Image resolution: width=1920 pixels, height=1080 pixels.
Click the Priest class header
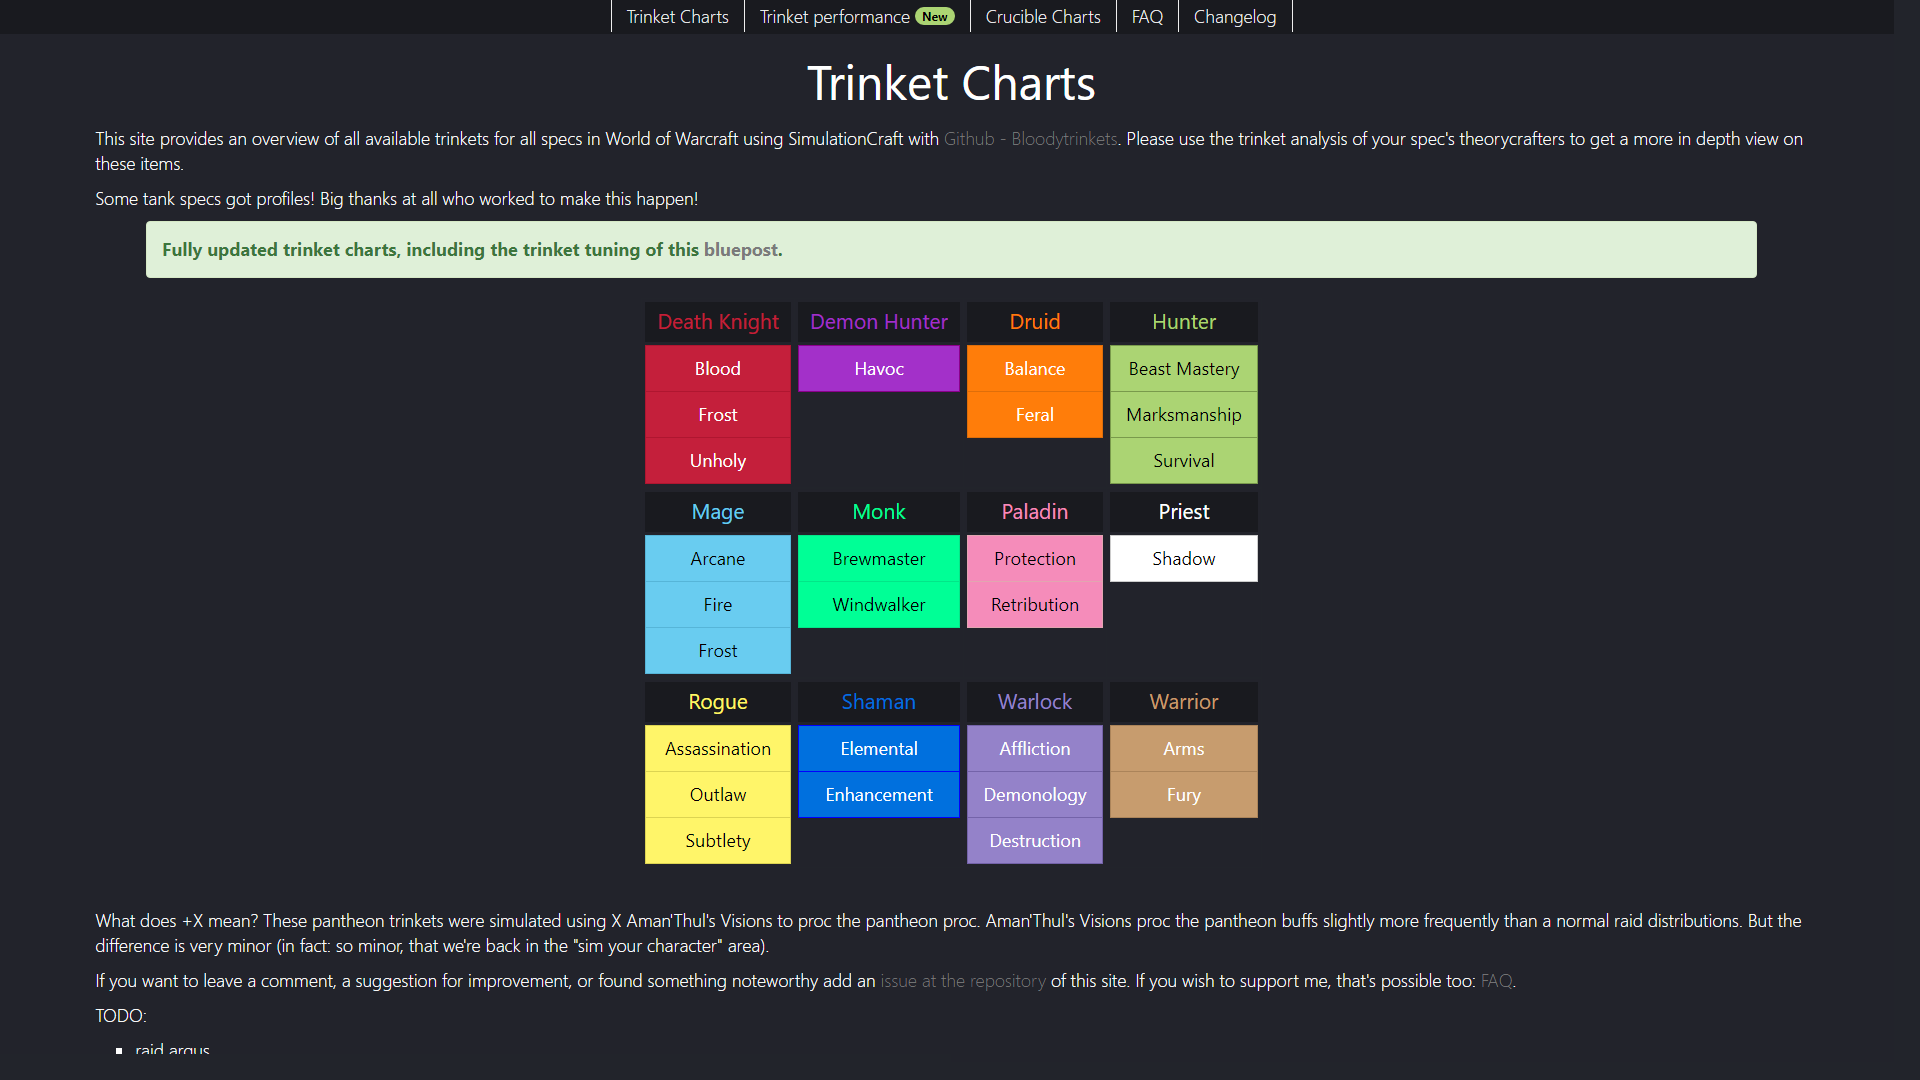pos(1184,512)
